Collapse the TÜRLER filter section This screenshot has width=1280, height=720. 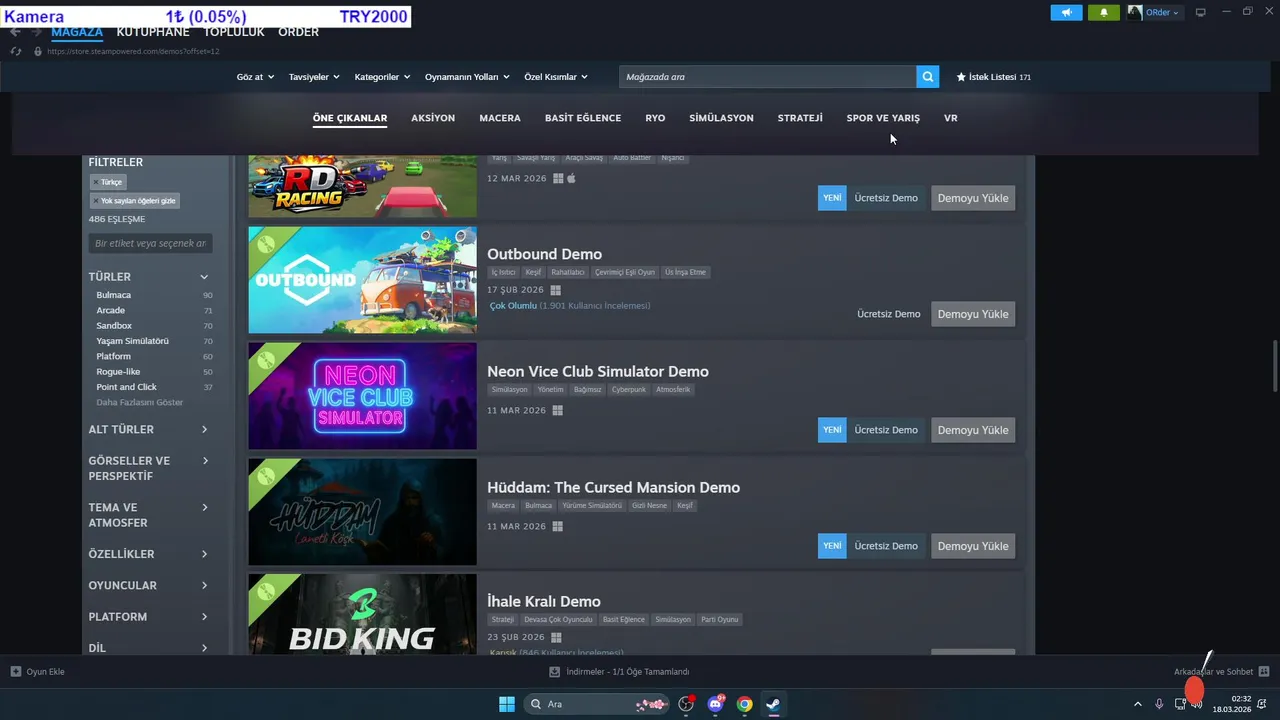[x=150, y=277]
